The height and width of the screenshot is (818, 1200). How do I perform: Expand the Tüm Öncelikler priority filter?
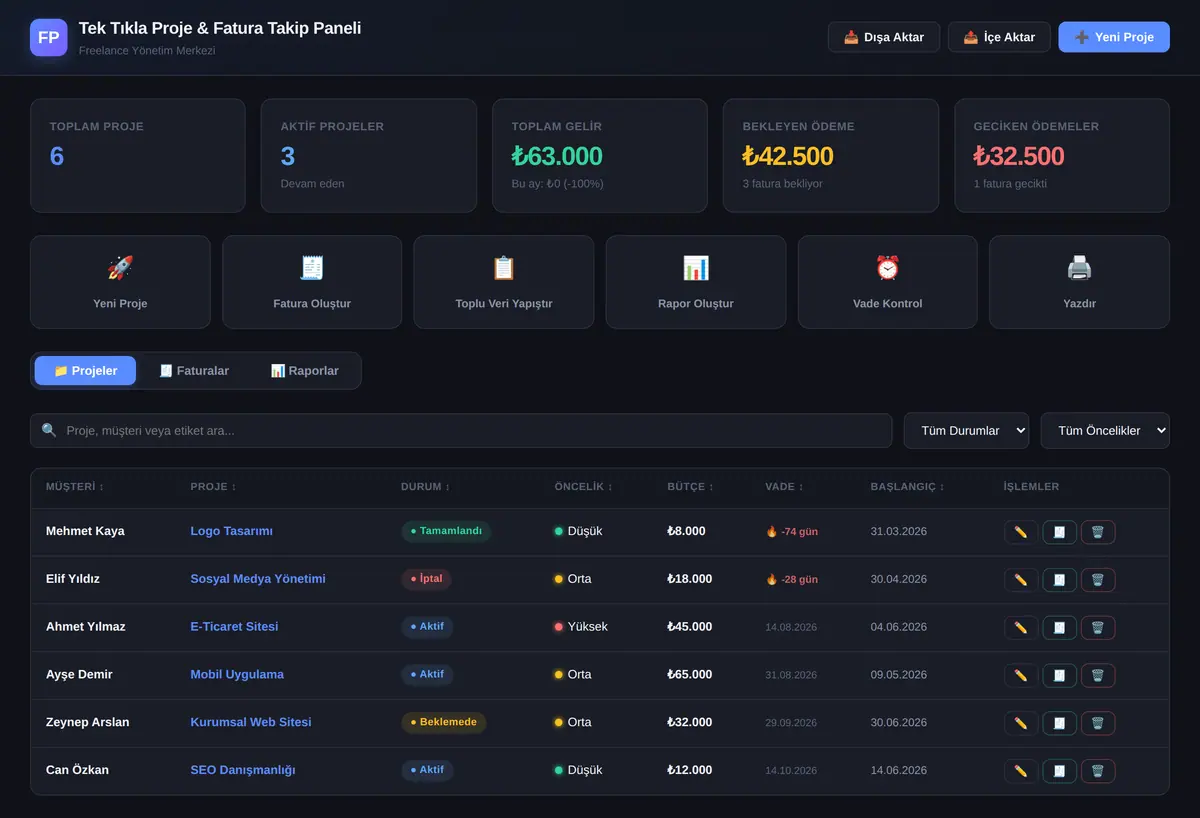point(1105,431)
